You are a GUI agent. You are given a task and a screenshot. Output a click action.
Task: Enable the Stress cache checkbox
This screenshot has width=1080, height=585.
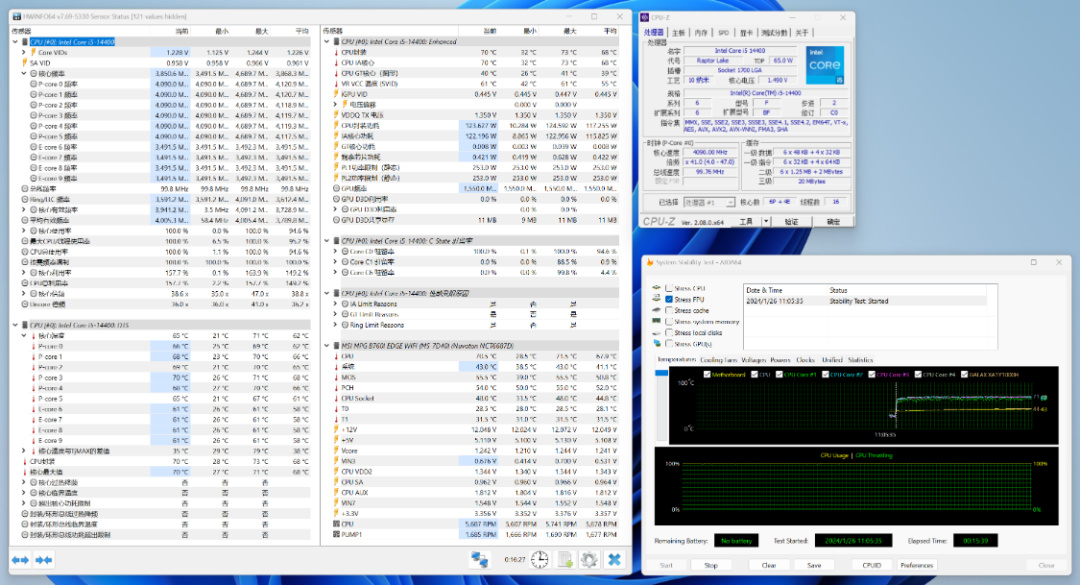point(669,310)
